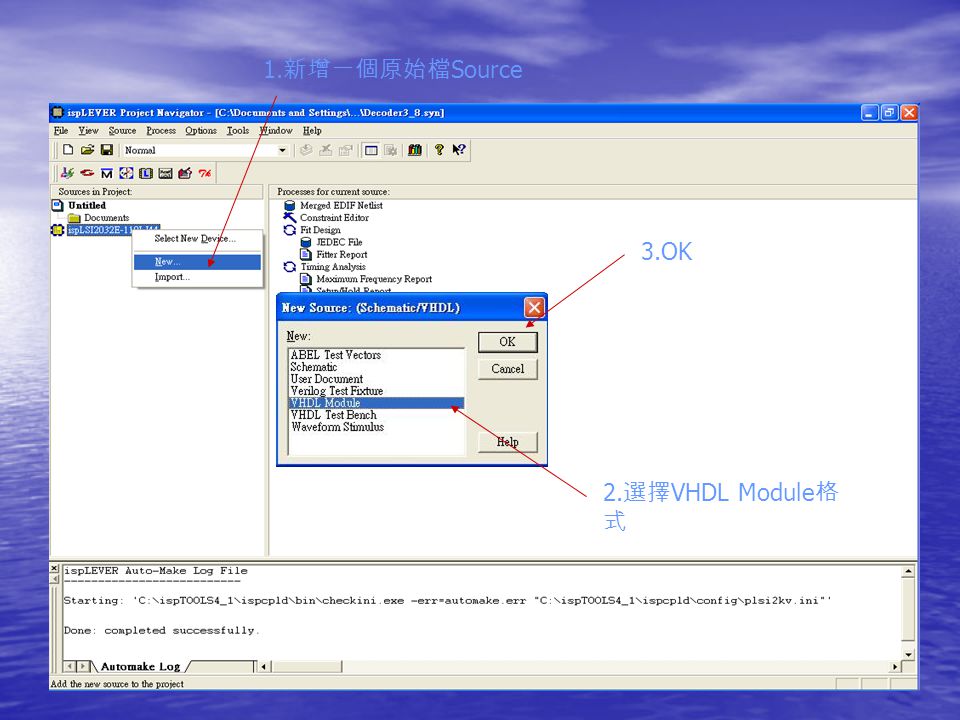
Task: Click the tab scroll right arrow near Automake Log
Action: click(82, 666)
